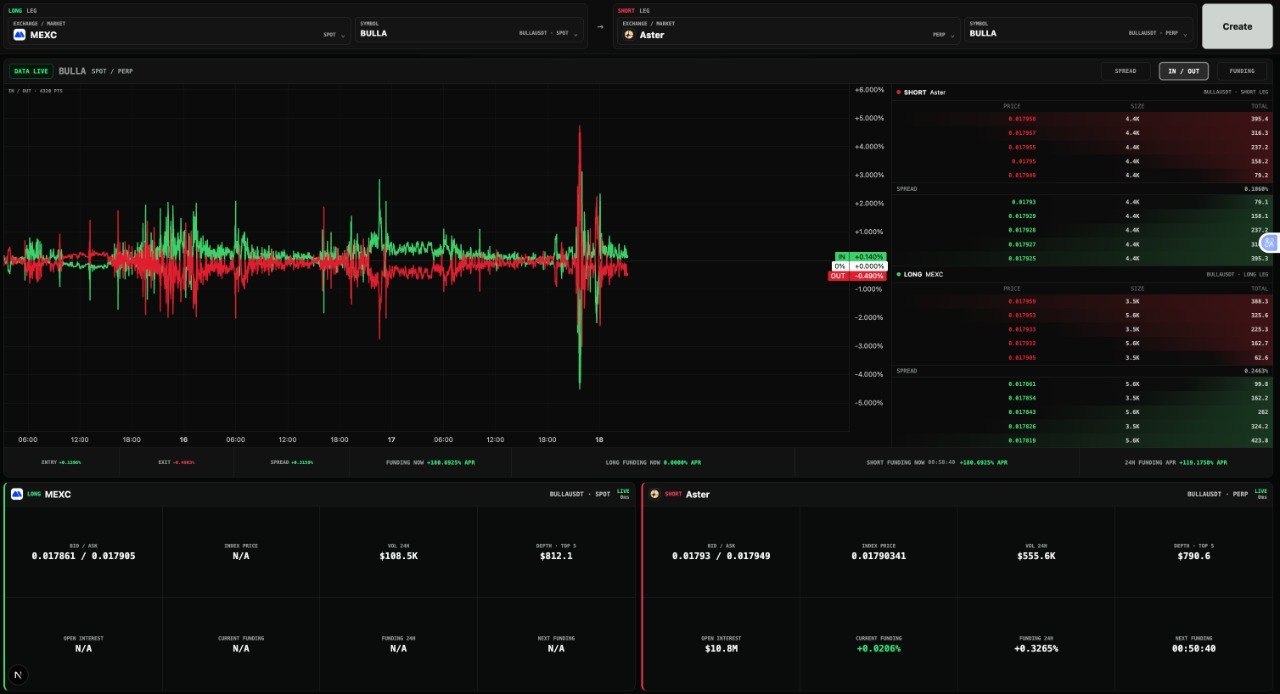Switch chart to SPREAD view
The image size is (1280, 694).
point(1125,71)
